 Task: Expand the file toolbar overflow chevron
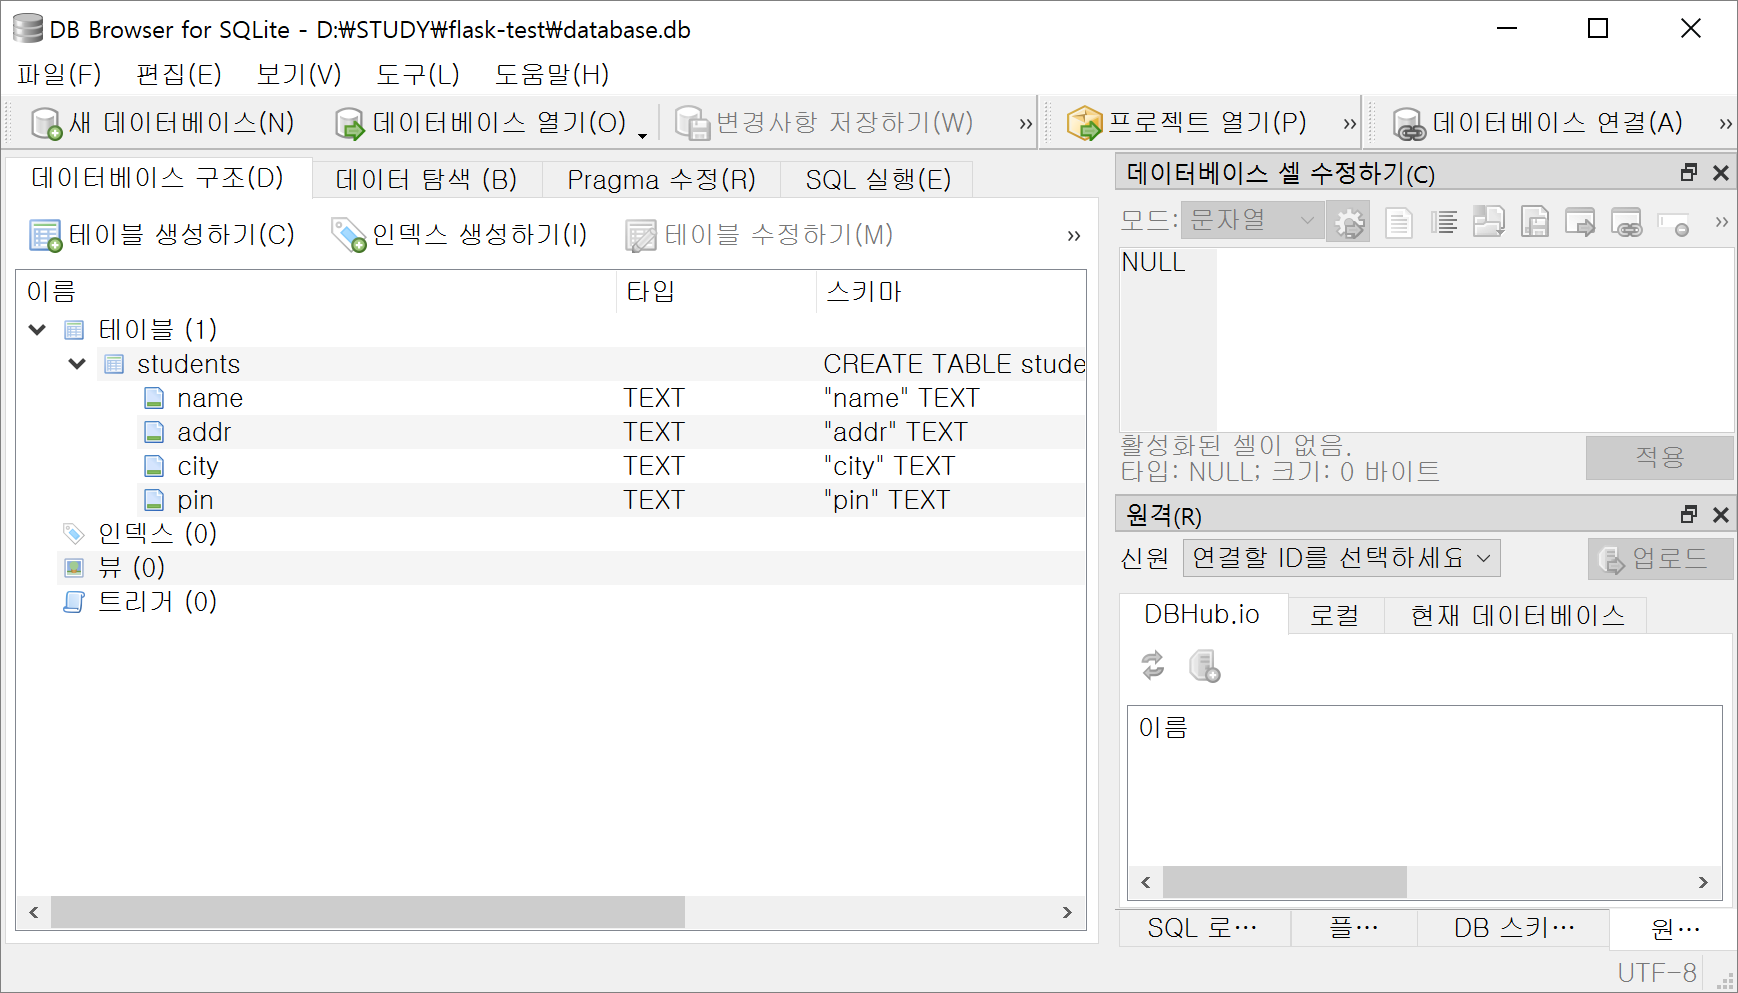coord(1025,124)
